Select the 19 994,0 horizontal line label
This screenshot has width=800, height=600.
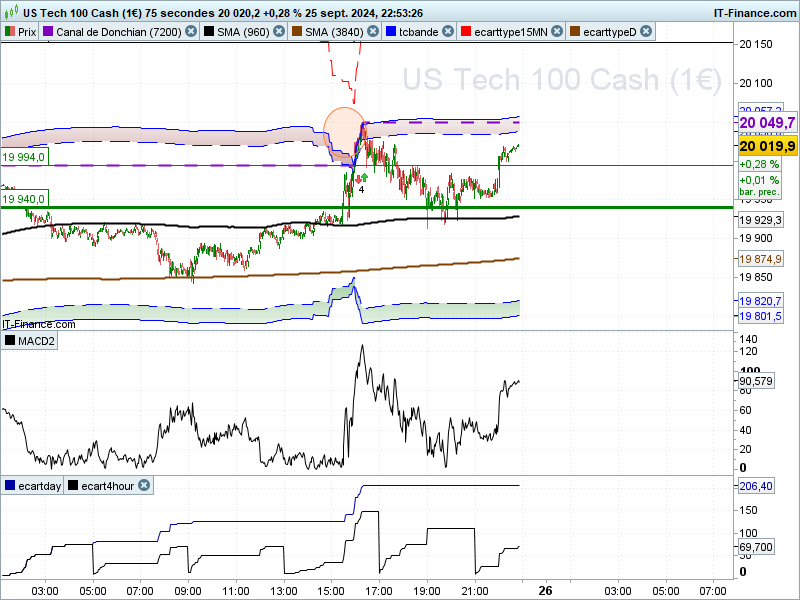click(x=24, y=157)
